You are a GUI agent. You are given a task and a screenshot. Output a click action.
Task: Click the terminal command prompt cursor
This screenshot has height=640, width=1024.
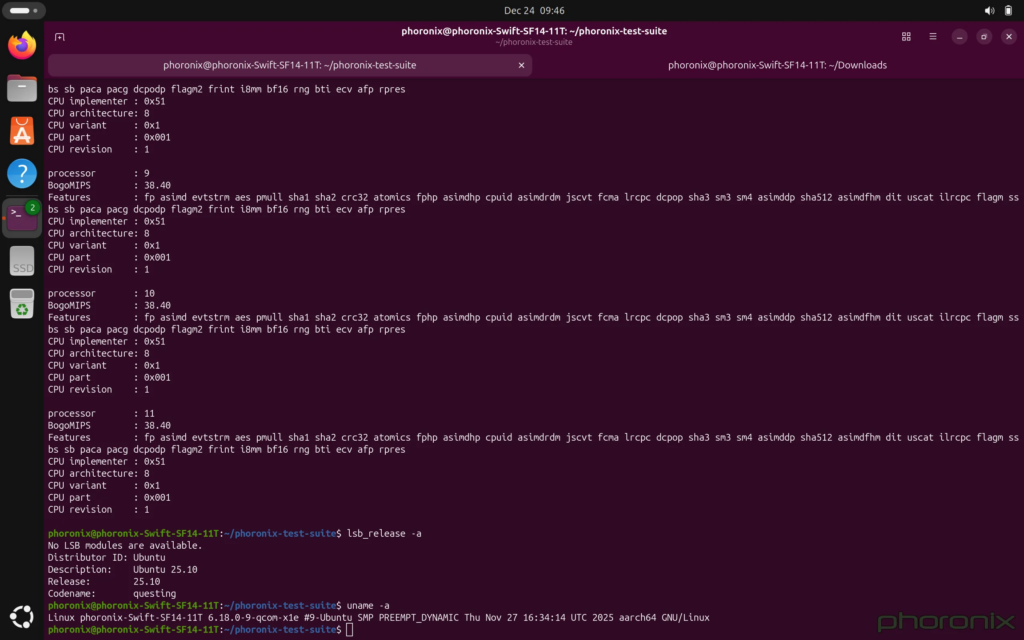click(x=349, y=630)
